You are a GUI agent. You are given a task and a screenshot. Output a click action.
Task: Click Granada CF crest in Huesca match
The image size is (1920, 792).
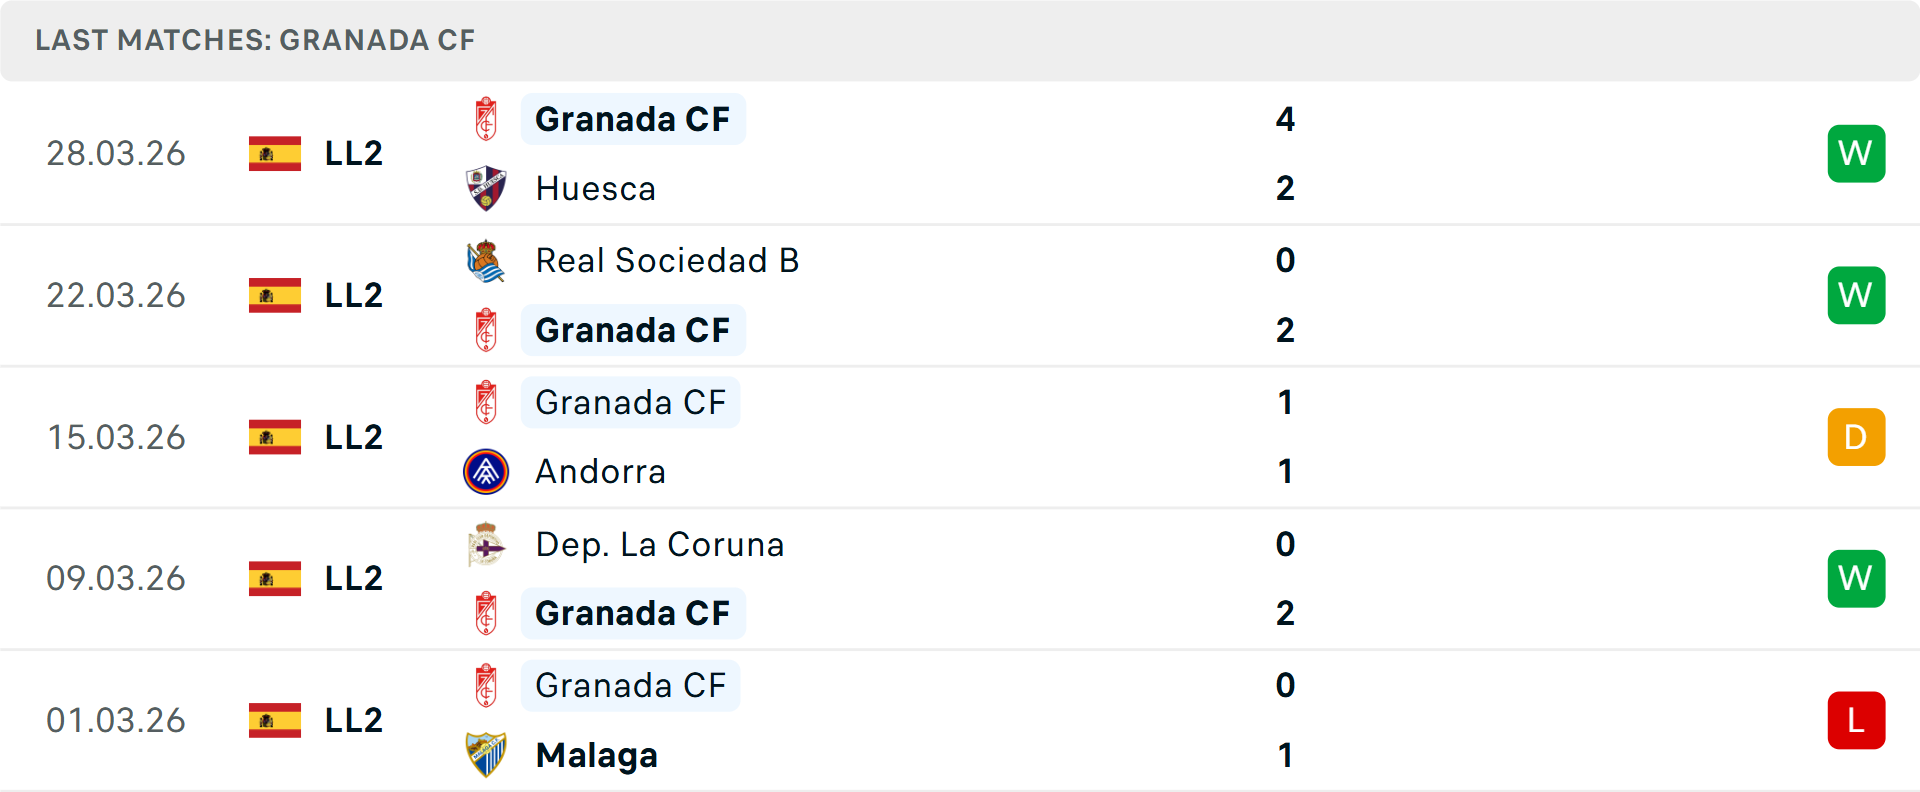coord(486,119)
